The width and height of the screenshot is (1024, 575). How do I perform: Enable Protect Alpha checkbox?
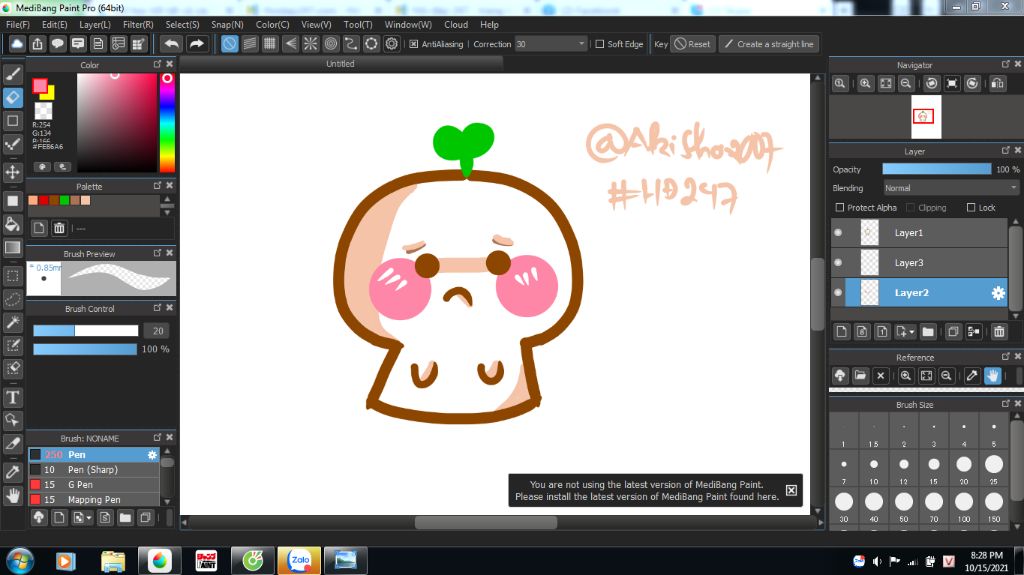click(x=840, y=207)
